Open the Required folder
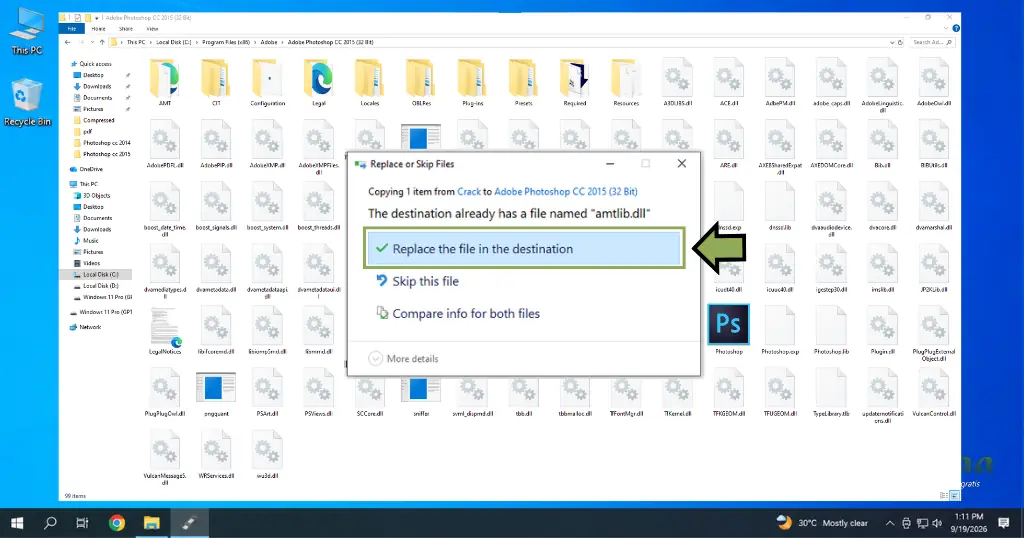 click(x=575, y=82)
